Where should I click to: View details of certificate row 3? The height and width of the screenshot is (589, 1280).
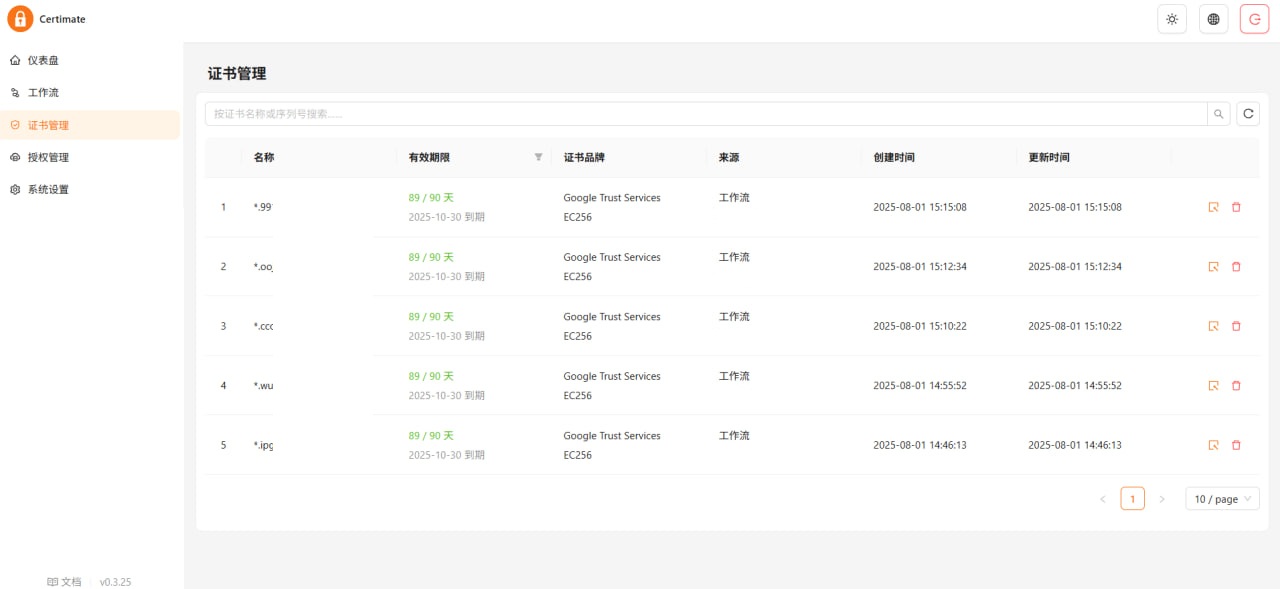(x=1213, y=326)
